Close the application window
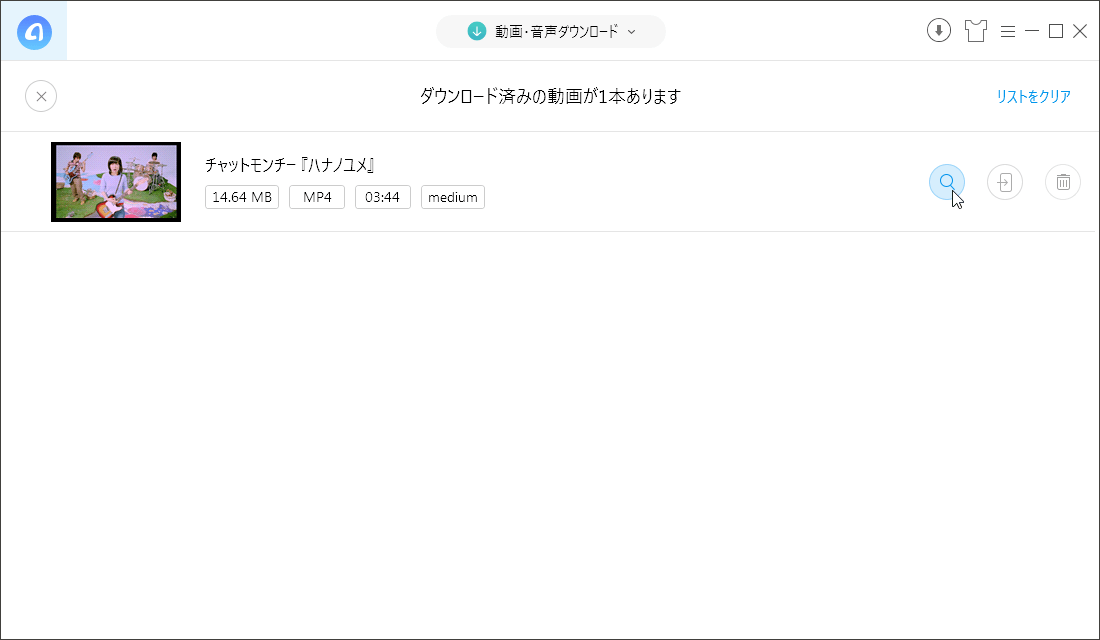The width and height of the screenshot is (1100, 640). [1080, 32]
